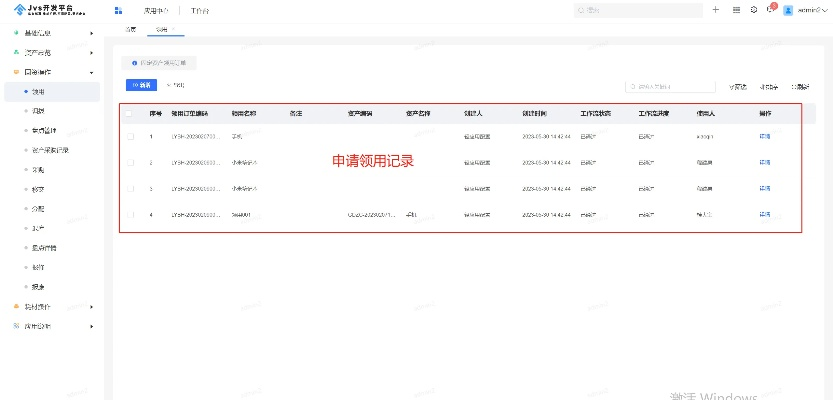Click row 1 time 2023-05-30 14:42:44
The width and height of the screenshot is (833, 400).
(x=546, y=137)
